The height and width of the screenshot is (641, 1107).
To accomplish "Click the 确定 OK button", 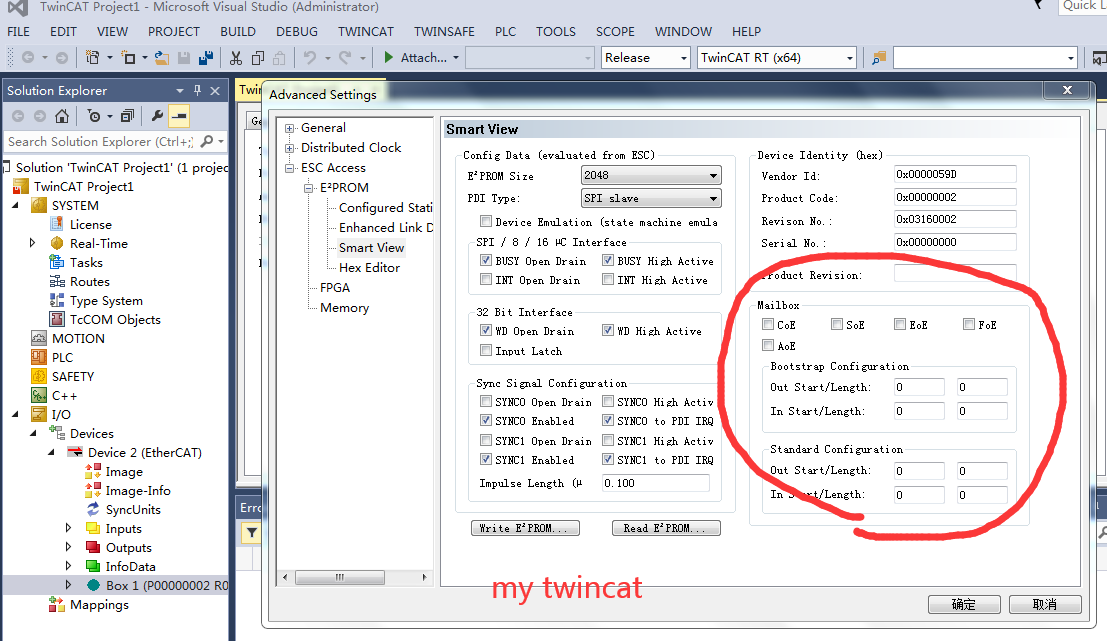I will point(964,604).
